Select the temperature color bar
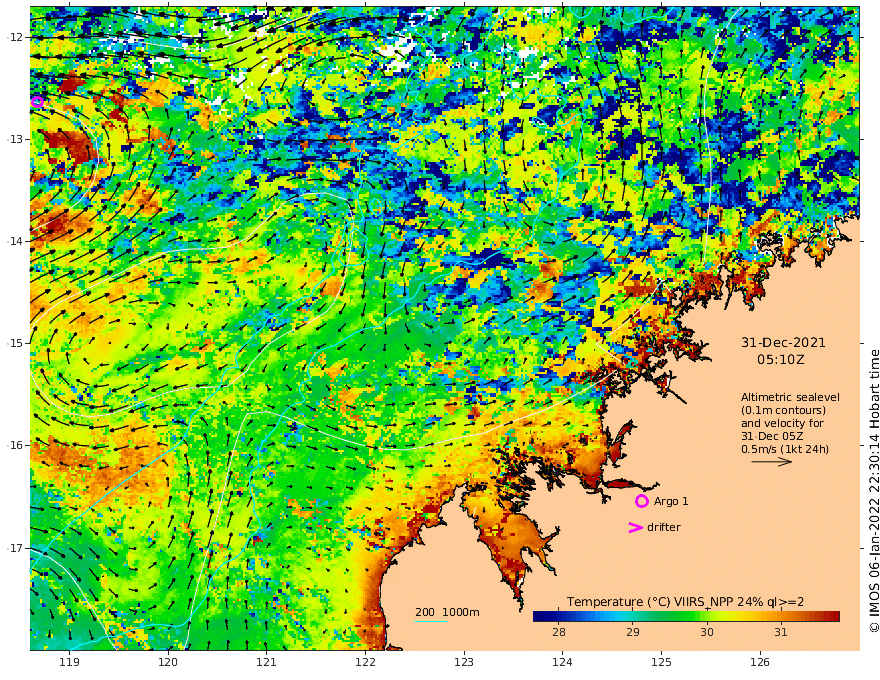Screen dimensions: 880x680 pos(686,616)
